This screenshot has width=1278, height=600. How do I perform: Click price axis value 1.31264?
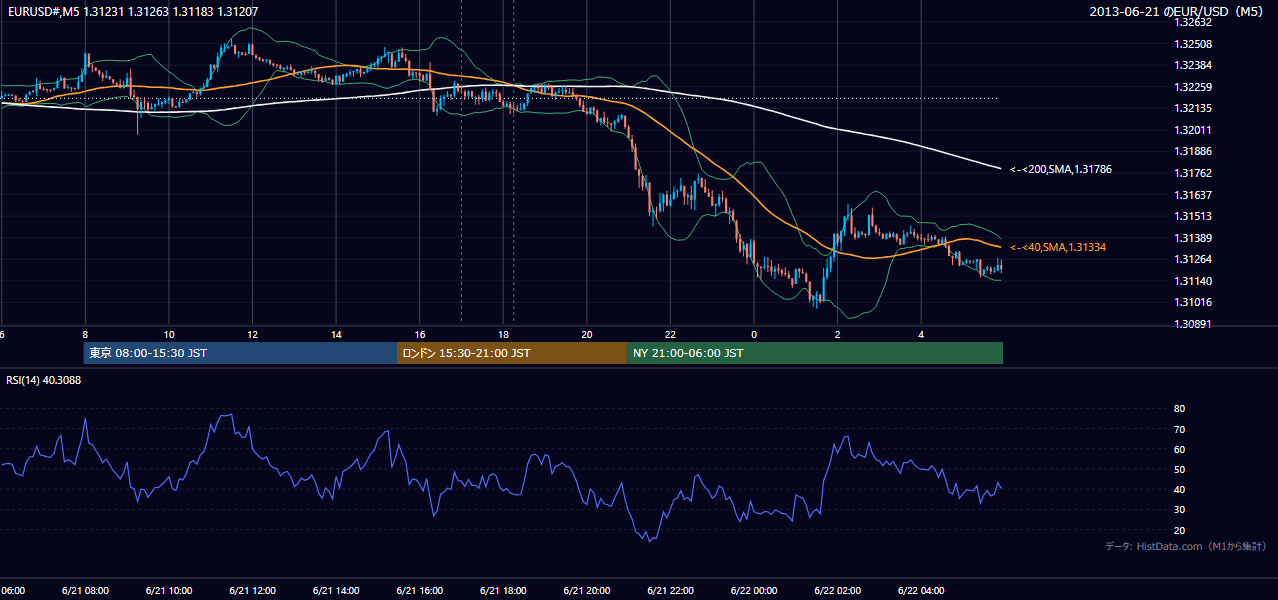pyautogui.click(x=1193, y=259)
